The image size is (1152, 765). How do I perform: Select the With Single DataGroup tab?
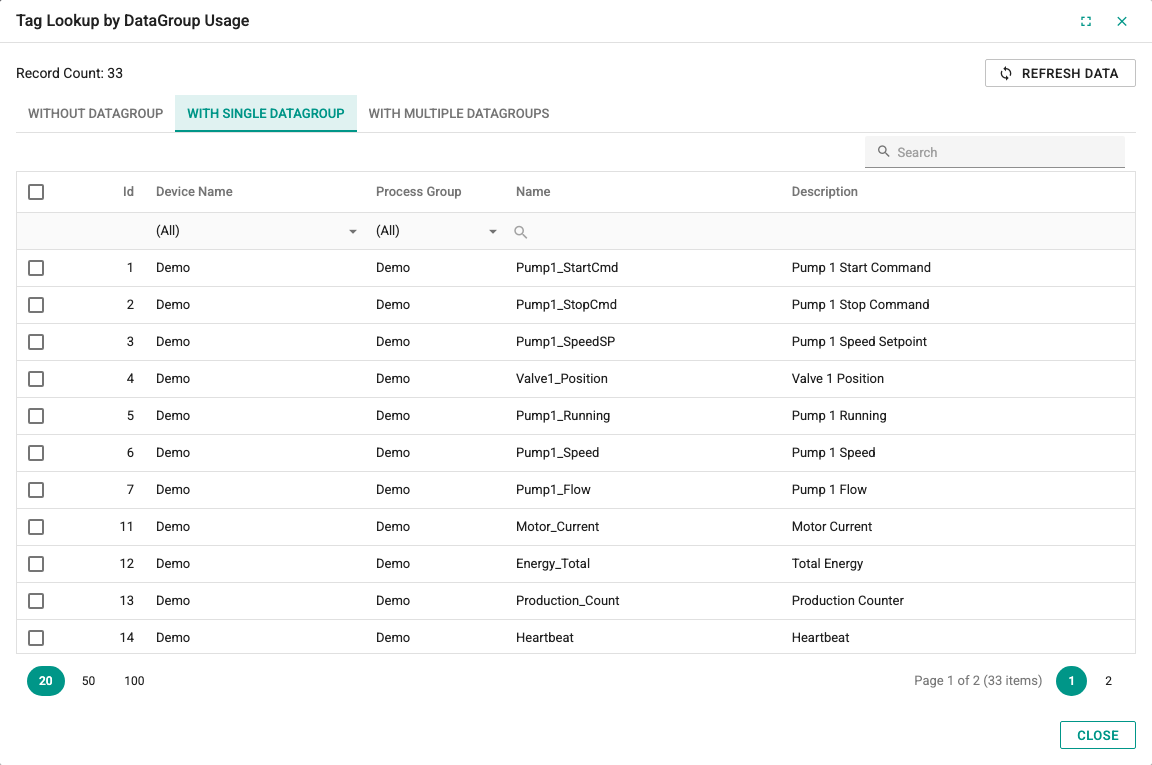click(265, 113)
